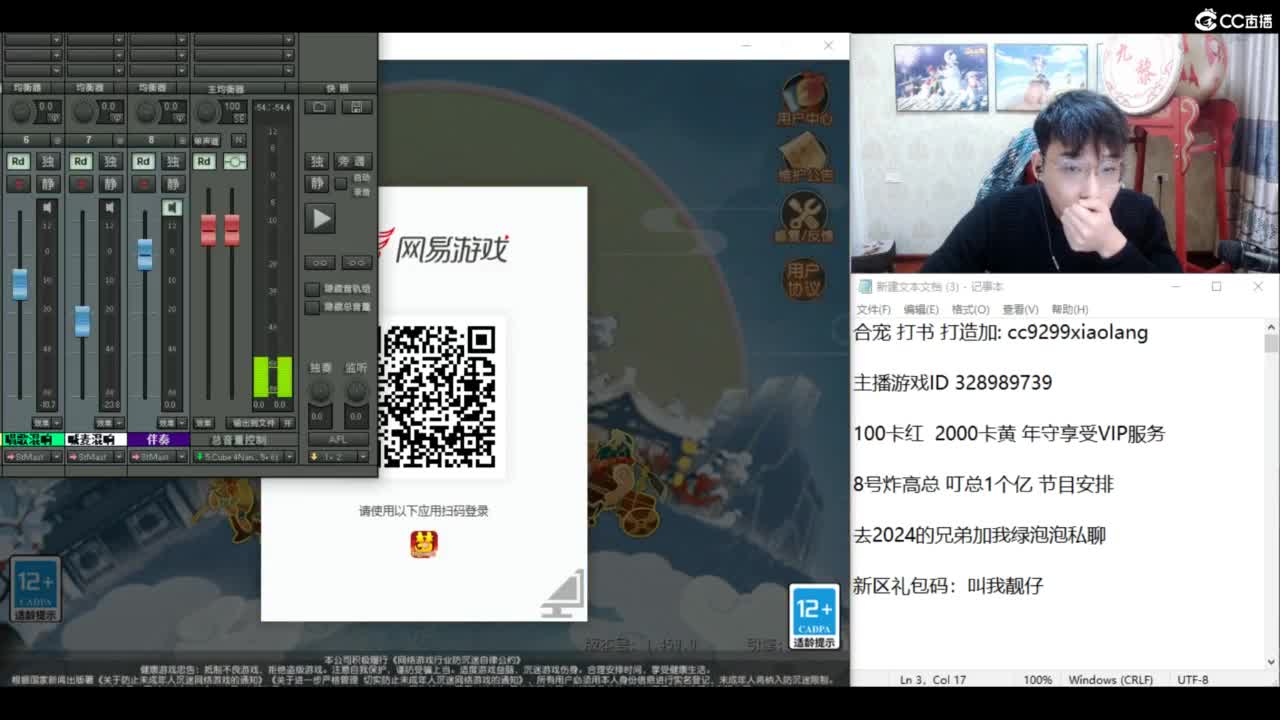
Task: Open snapshot folder icon in mixer
Action: [x=319, y=107]
